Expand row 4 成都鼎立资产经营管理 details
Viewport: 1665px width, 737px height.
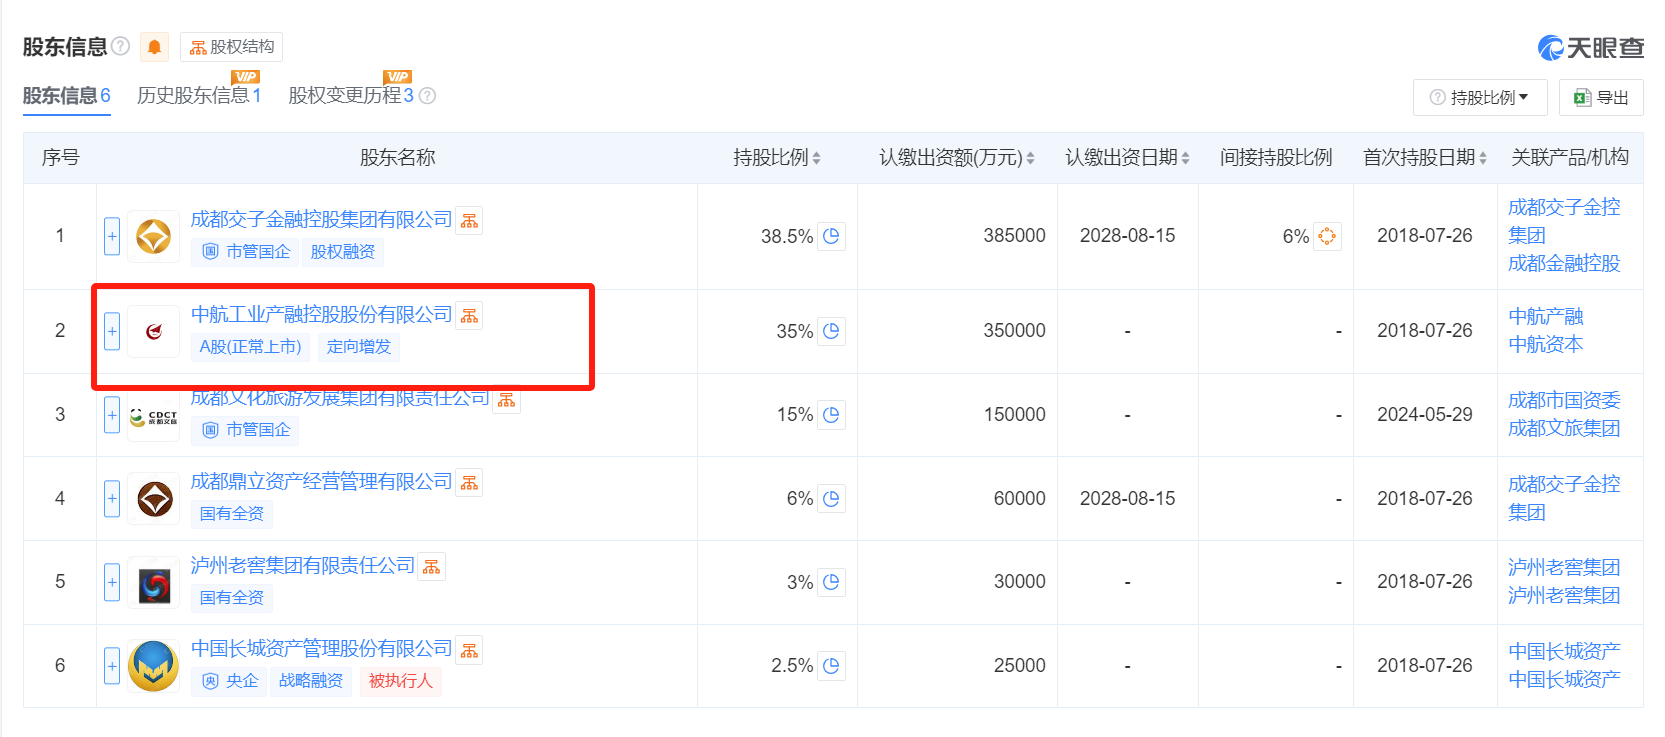point(112,499)
